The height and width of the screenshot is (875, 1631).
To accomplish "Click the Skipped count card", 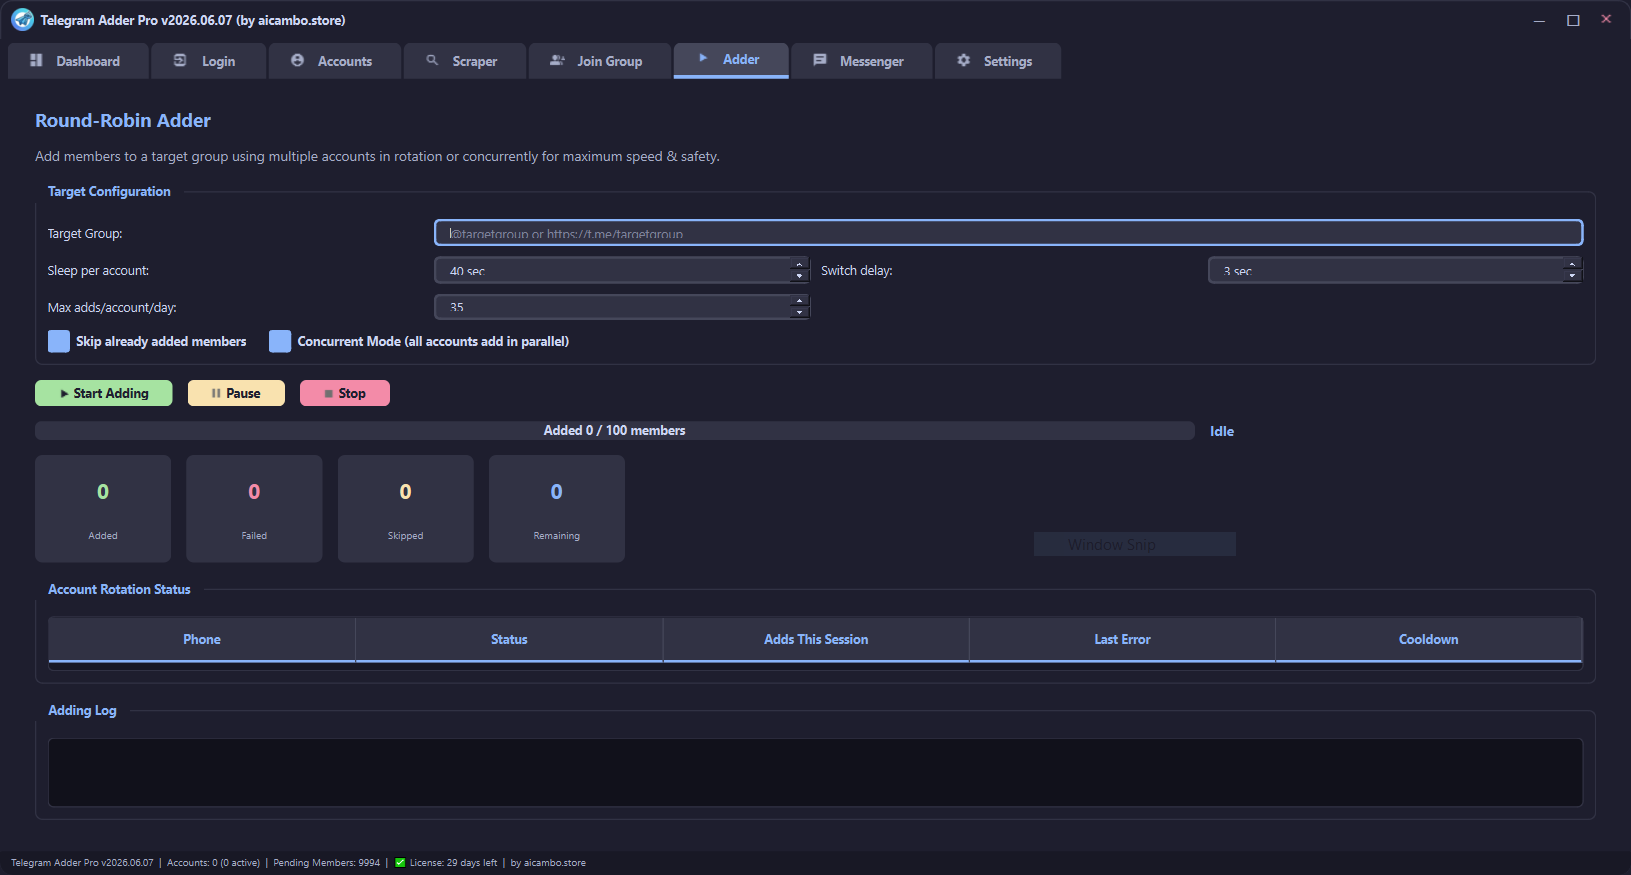I will (405, 508).
